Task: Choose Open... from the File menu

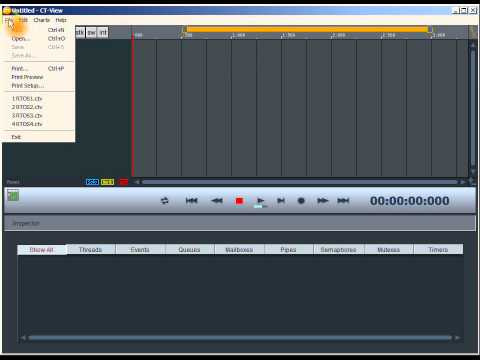Action: tap(38, 39)
